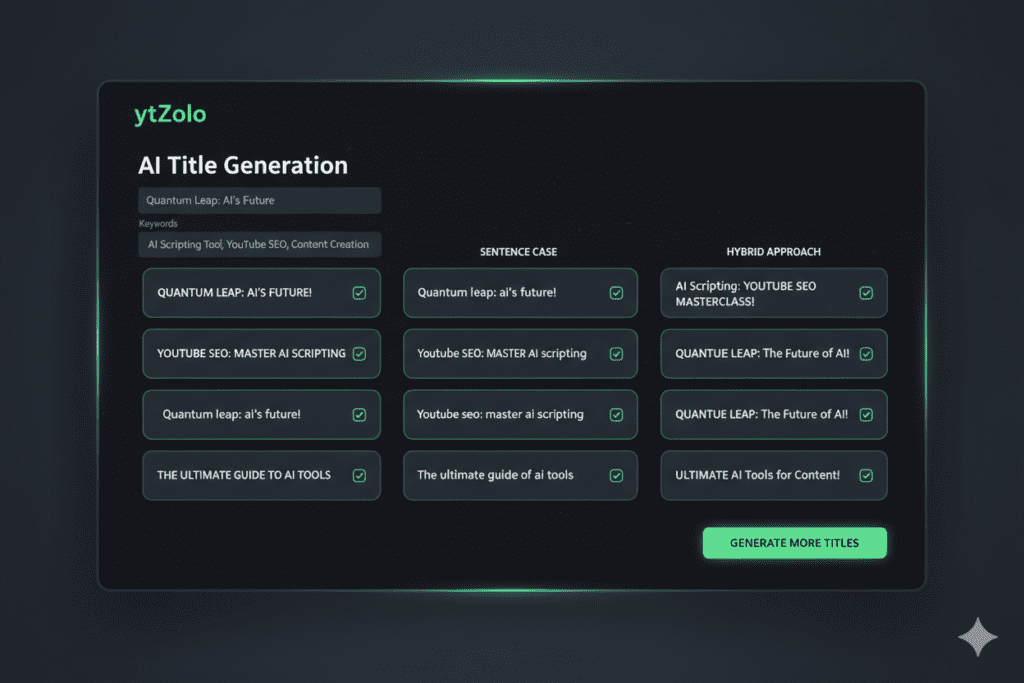
Task: Uncheck the "ULTIMATE AI Tools for Content!" title
Action: [x=866, y=476]
